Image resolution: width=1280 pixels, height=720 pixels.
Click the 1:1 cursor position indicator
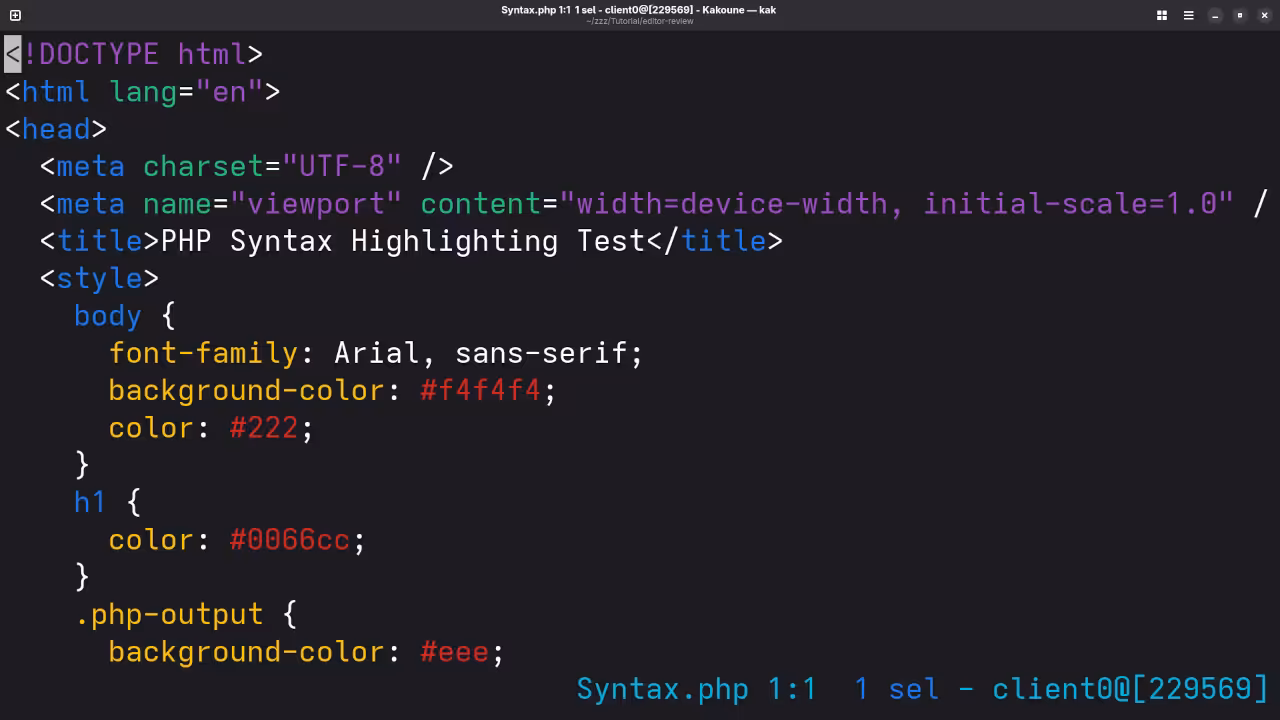coord(789,689)
